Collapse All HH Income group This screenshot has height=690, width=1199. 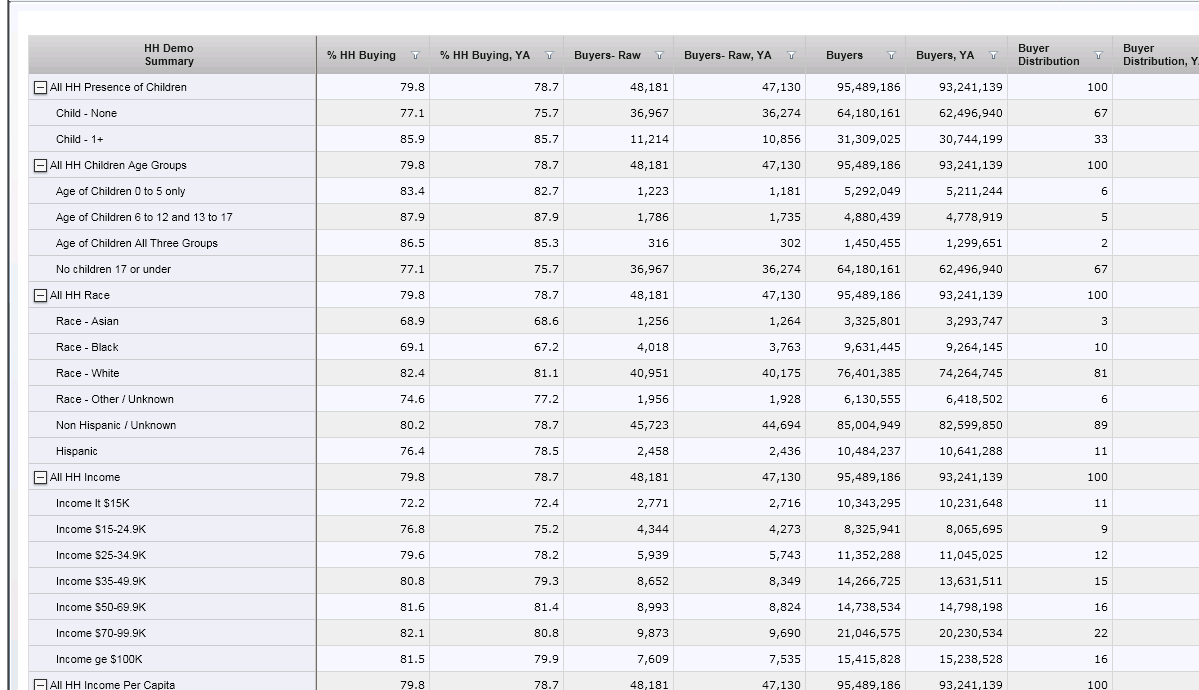coord(41,478)
